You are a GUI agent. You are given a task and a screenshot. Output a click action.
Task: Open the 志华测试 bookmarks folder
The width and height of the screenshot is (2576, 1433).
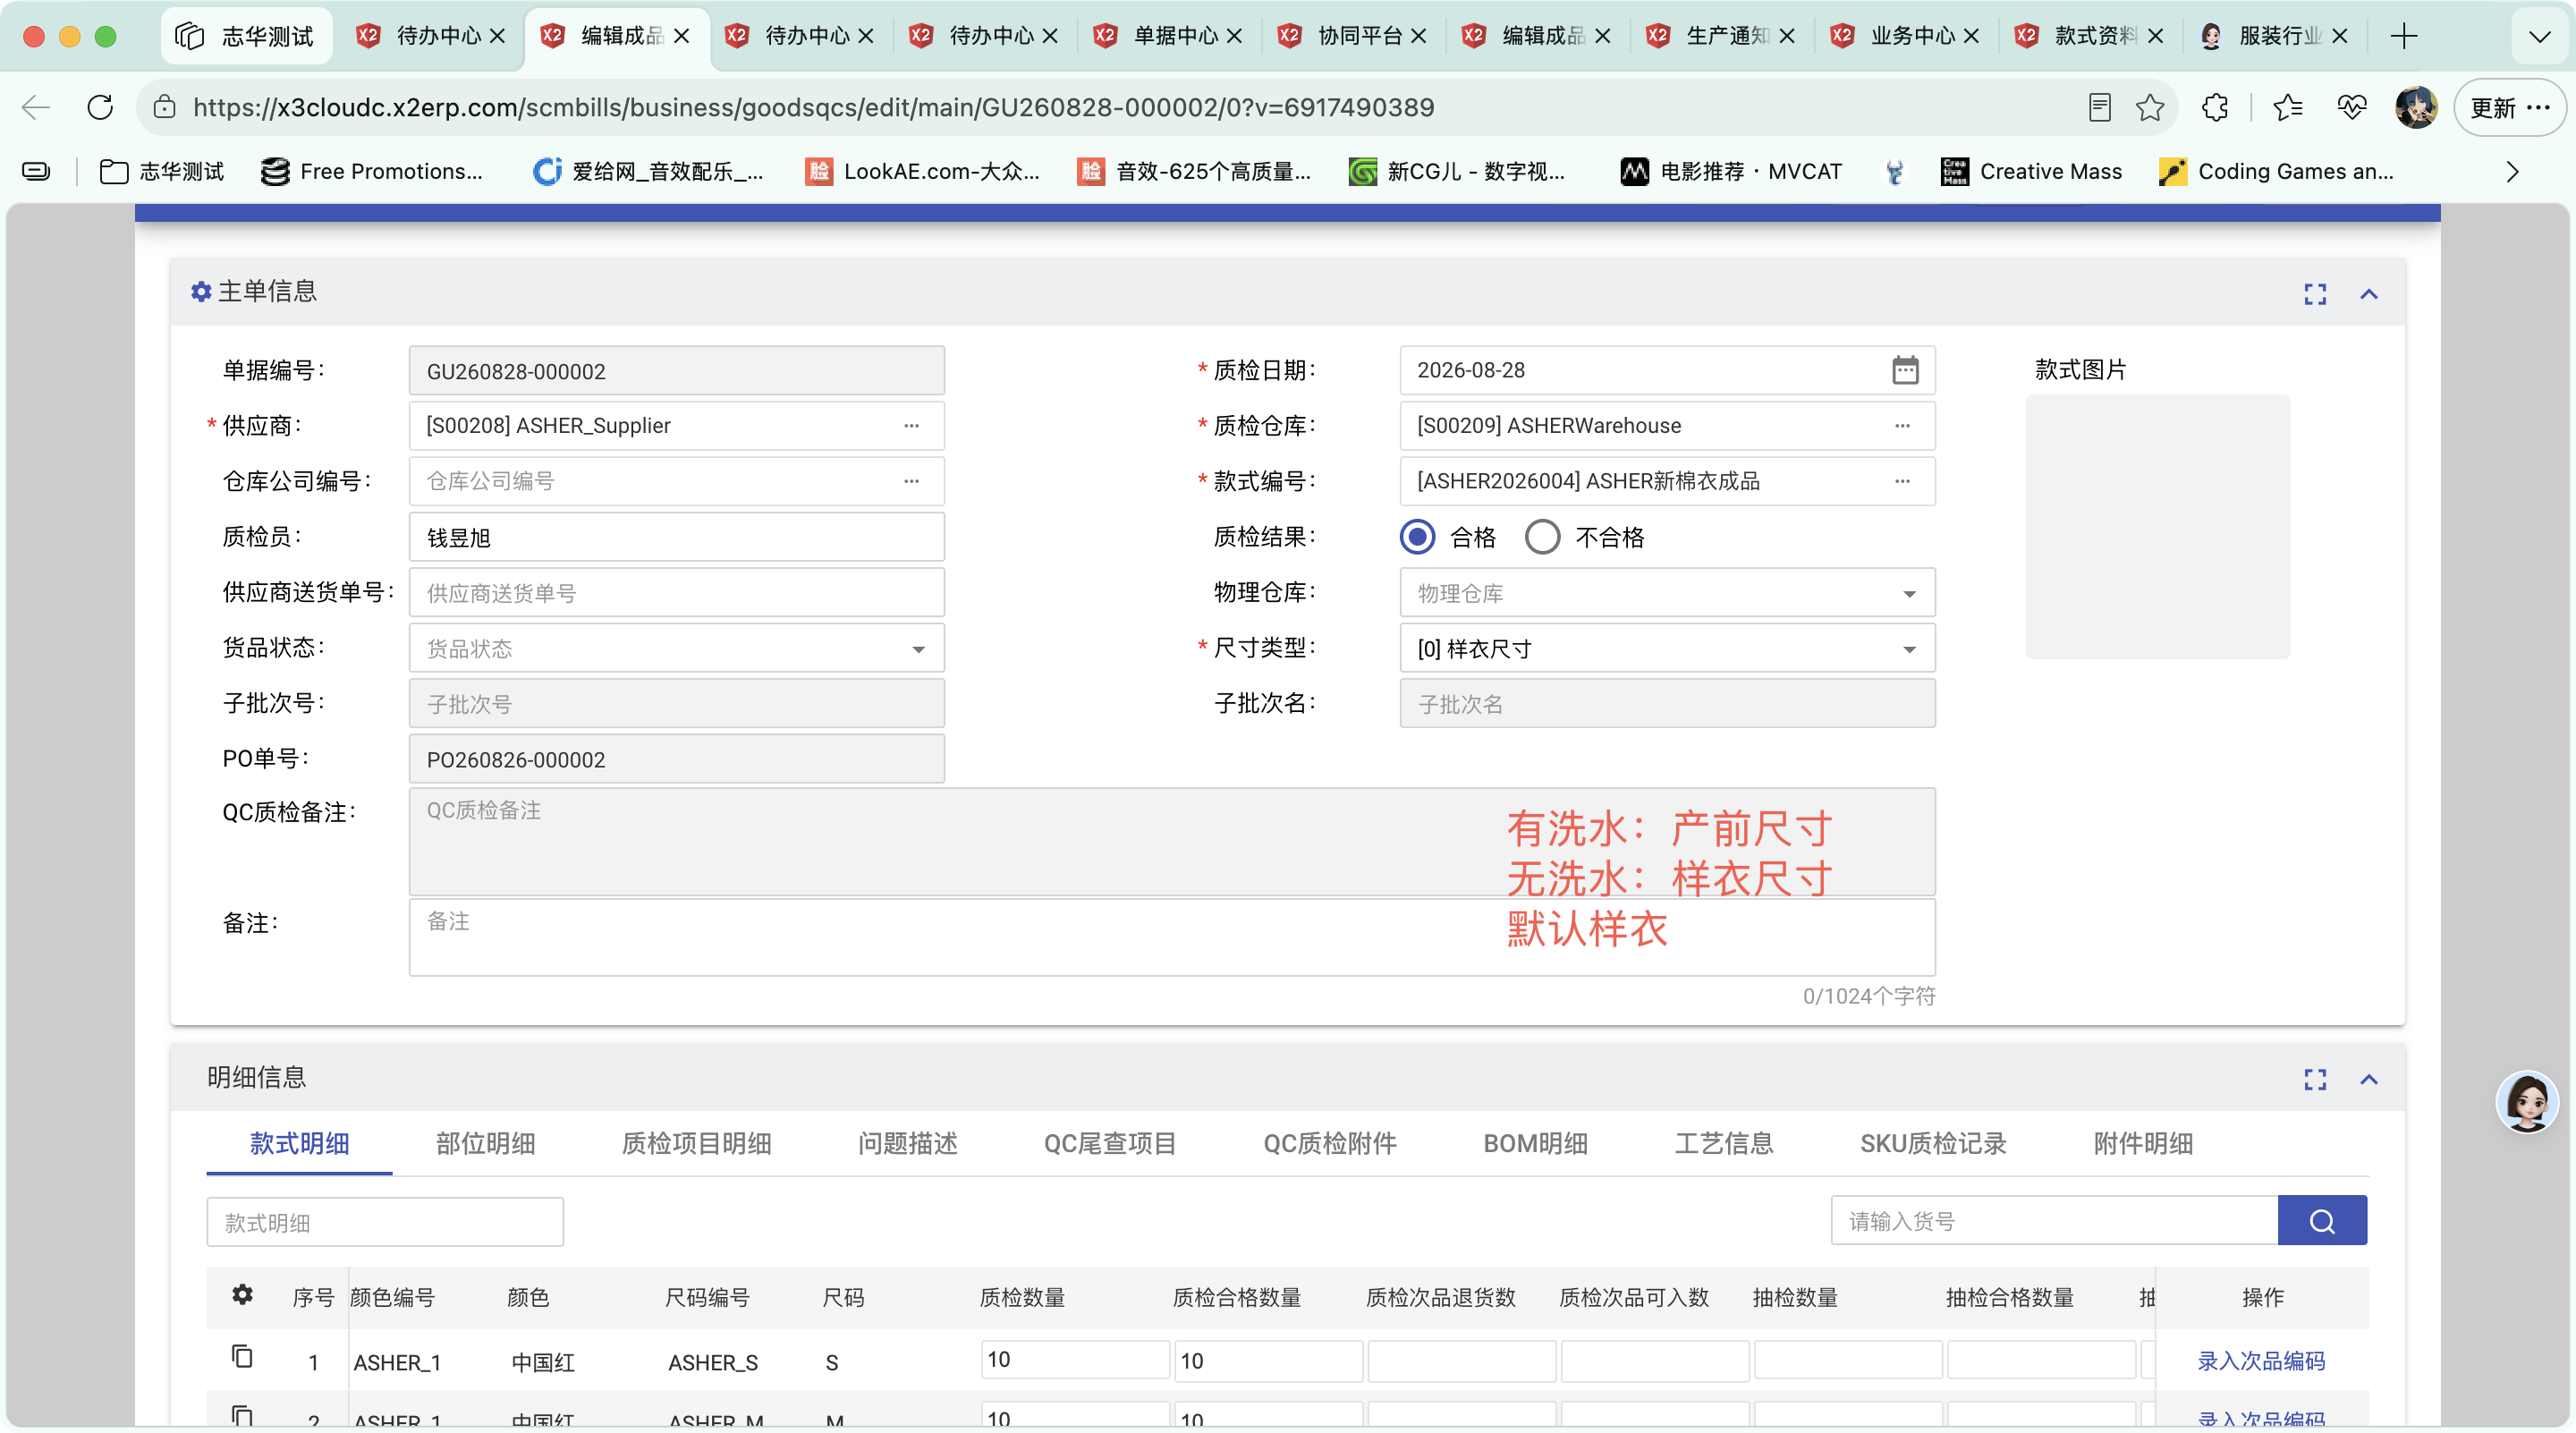pyautogui.click(x=161, y=172)
